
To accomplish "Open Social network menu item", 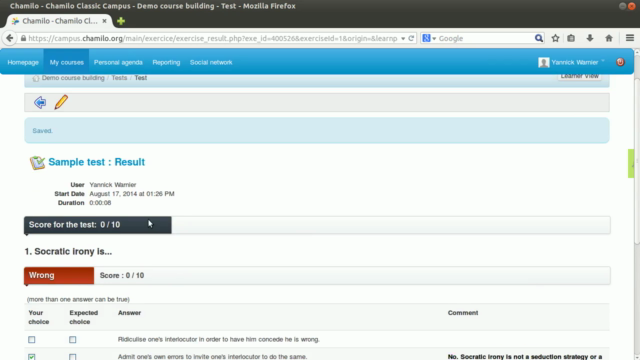I will (x=211, y=62).
